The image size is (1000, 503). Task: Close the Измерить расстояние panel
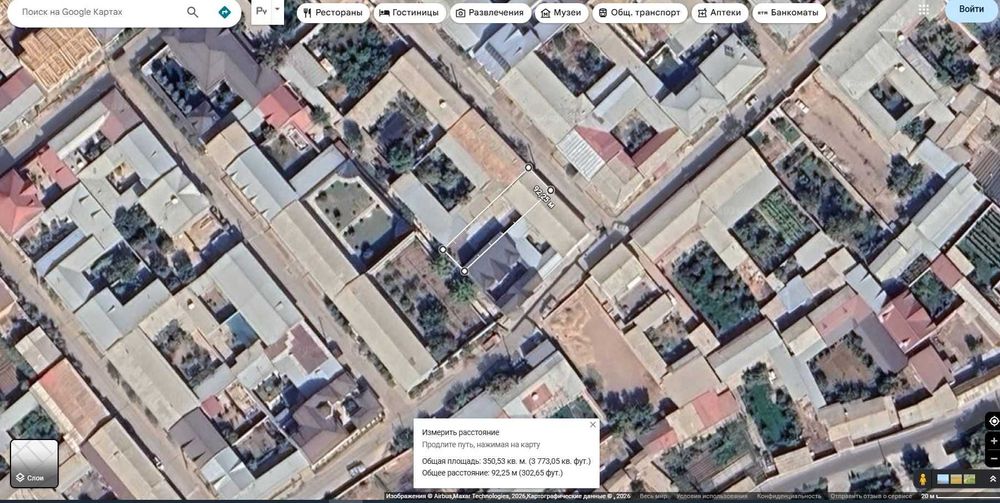click(x=592, y=425)
